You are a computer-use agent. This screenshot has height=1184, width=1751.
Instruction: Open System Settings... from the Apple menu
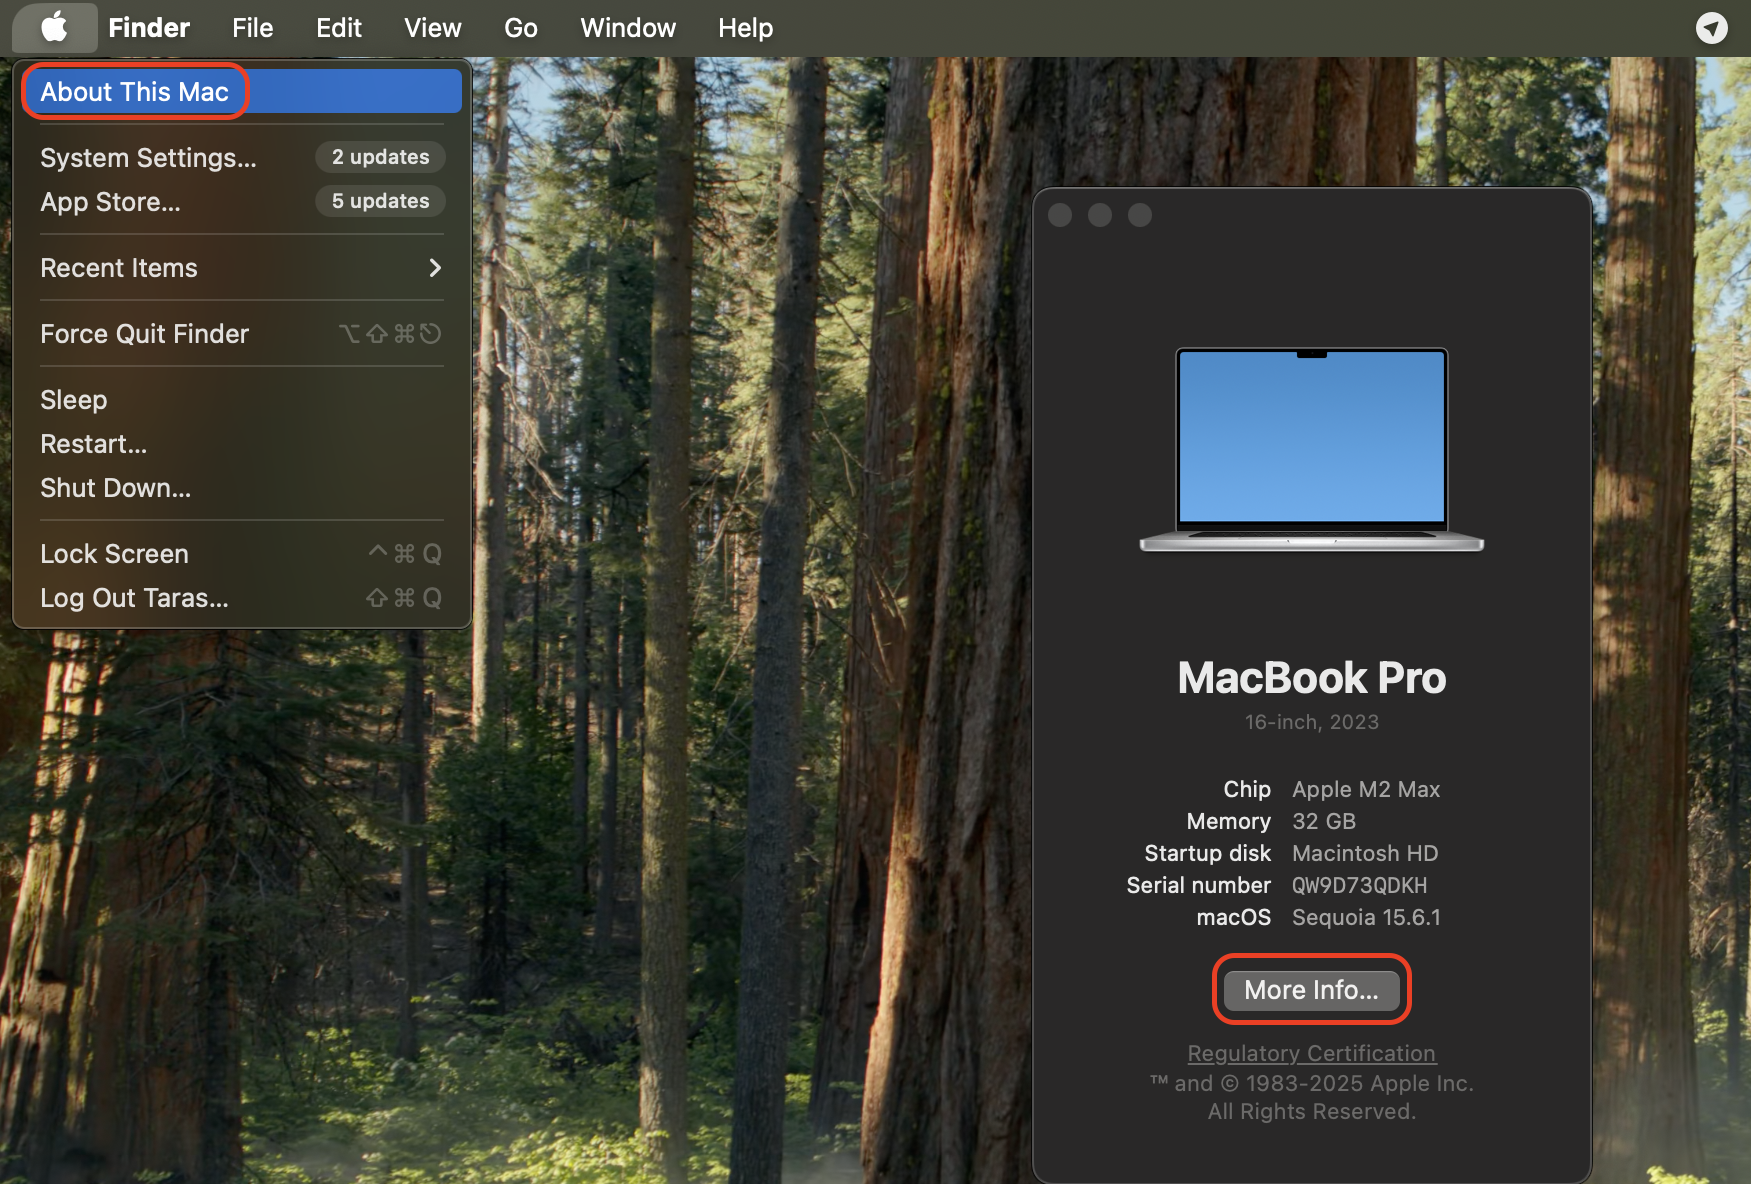(x=147, y=157)
